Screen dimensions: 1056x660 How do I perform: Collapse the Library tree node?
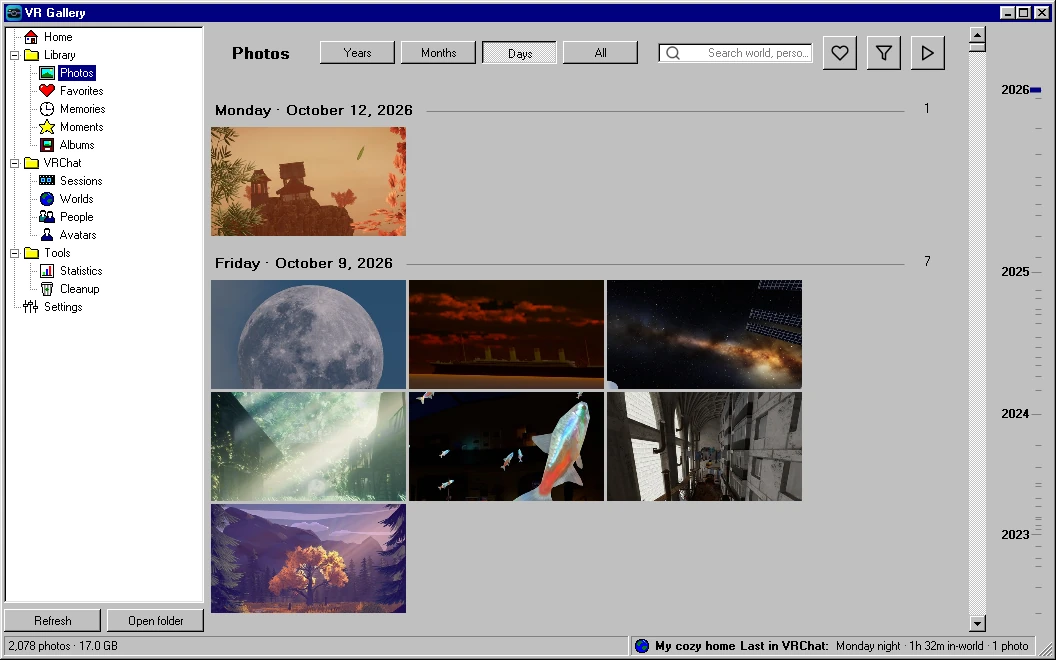tap(14, 55)
